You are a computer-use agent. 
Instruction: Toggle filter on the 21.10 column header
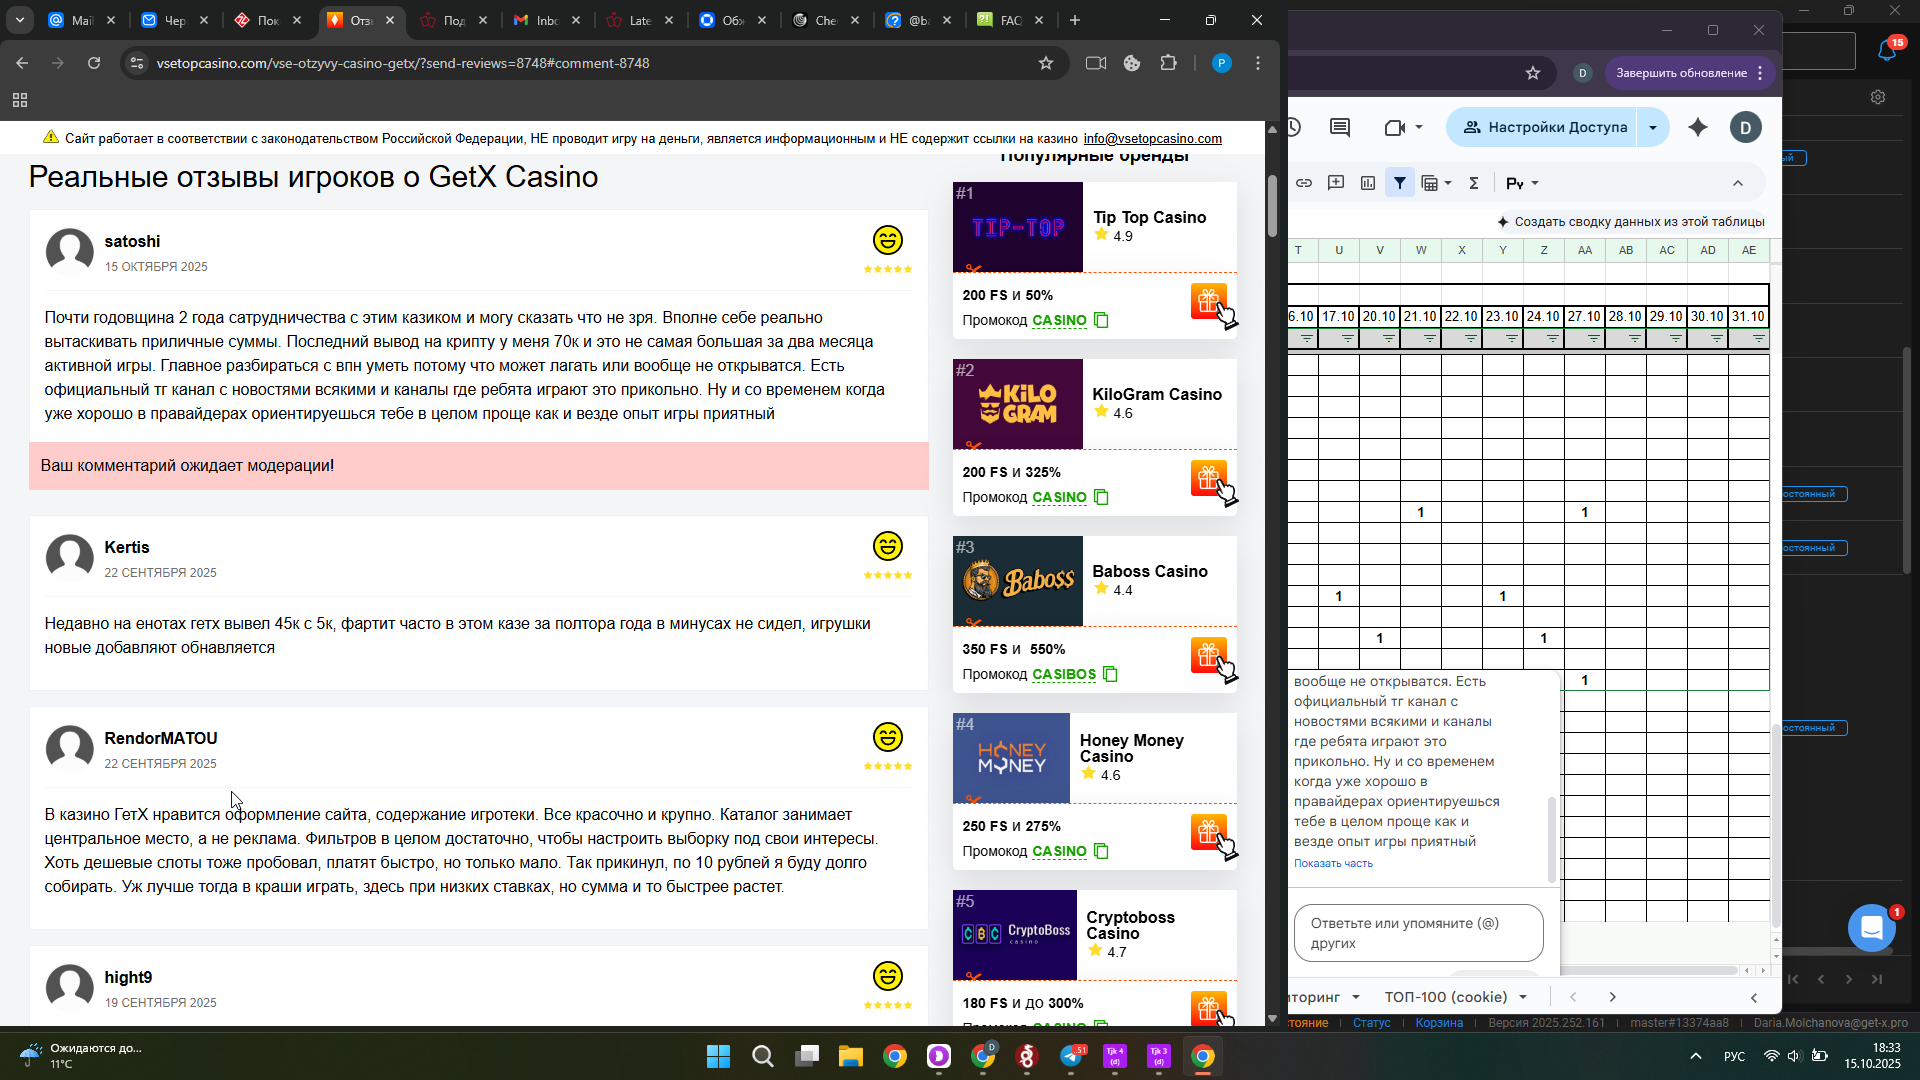click(1430, 340)
